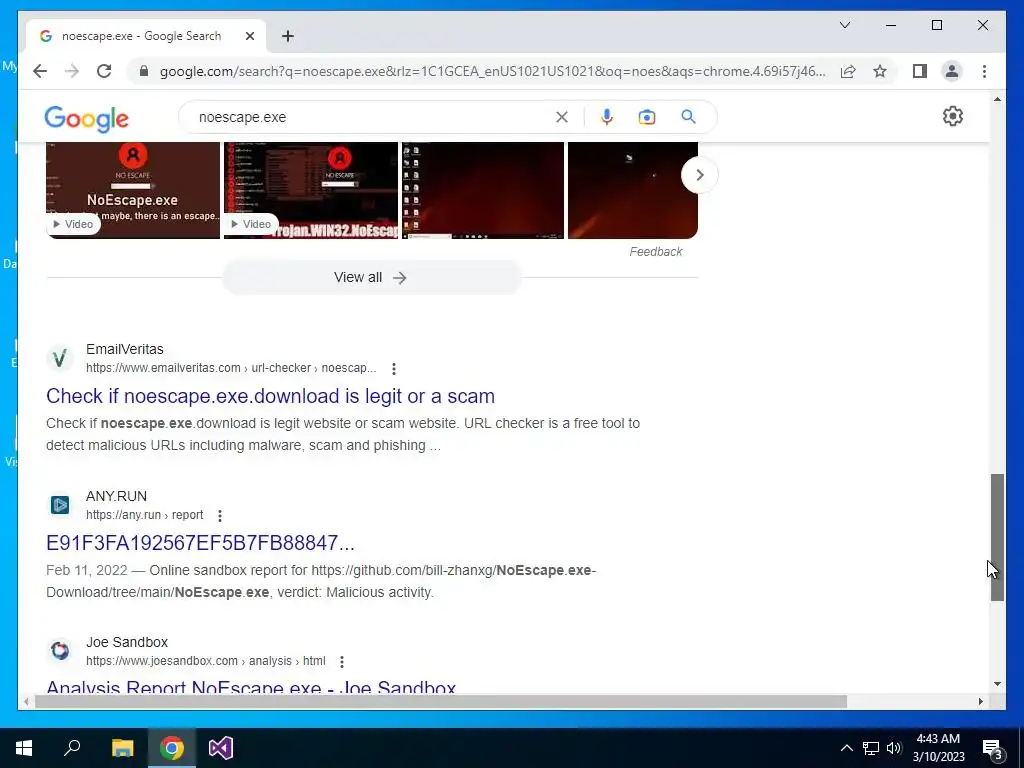Click the EmailVeritas site icon
Image resolution: width=1024 pixels, height=768 pixels.
coord(60,358)
